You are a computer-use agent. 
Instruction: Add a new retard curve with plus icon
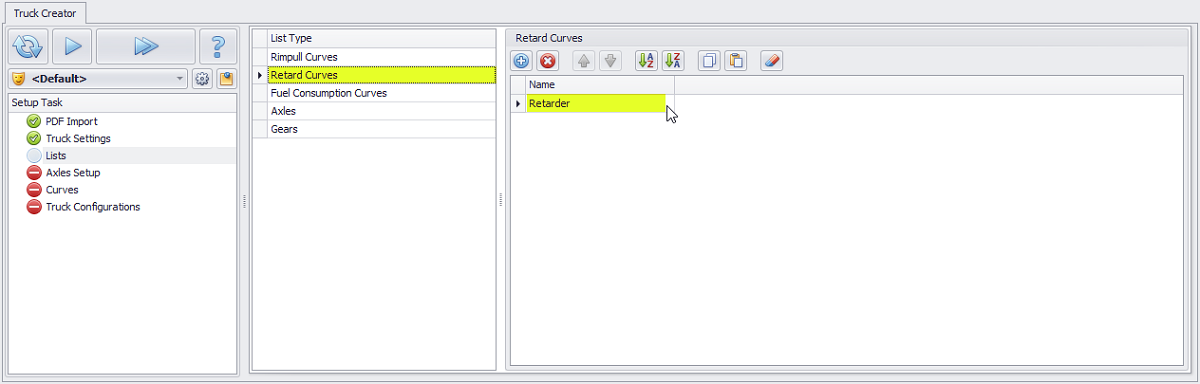click(522, 61)
